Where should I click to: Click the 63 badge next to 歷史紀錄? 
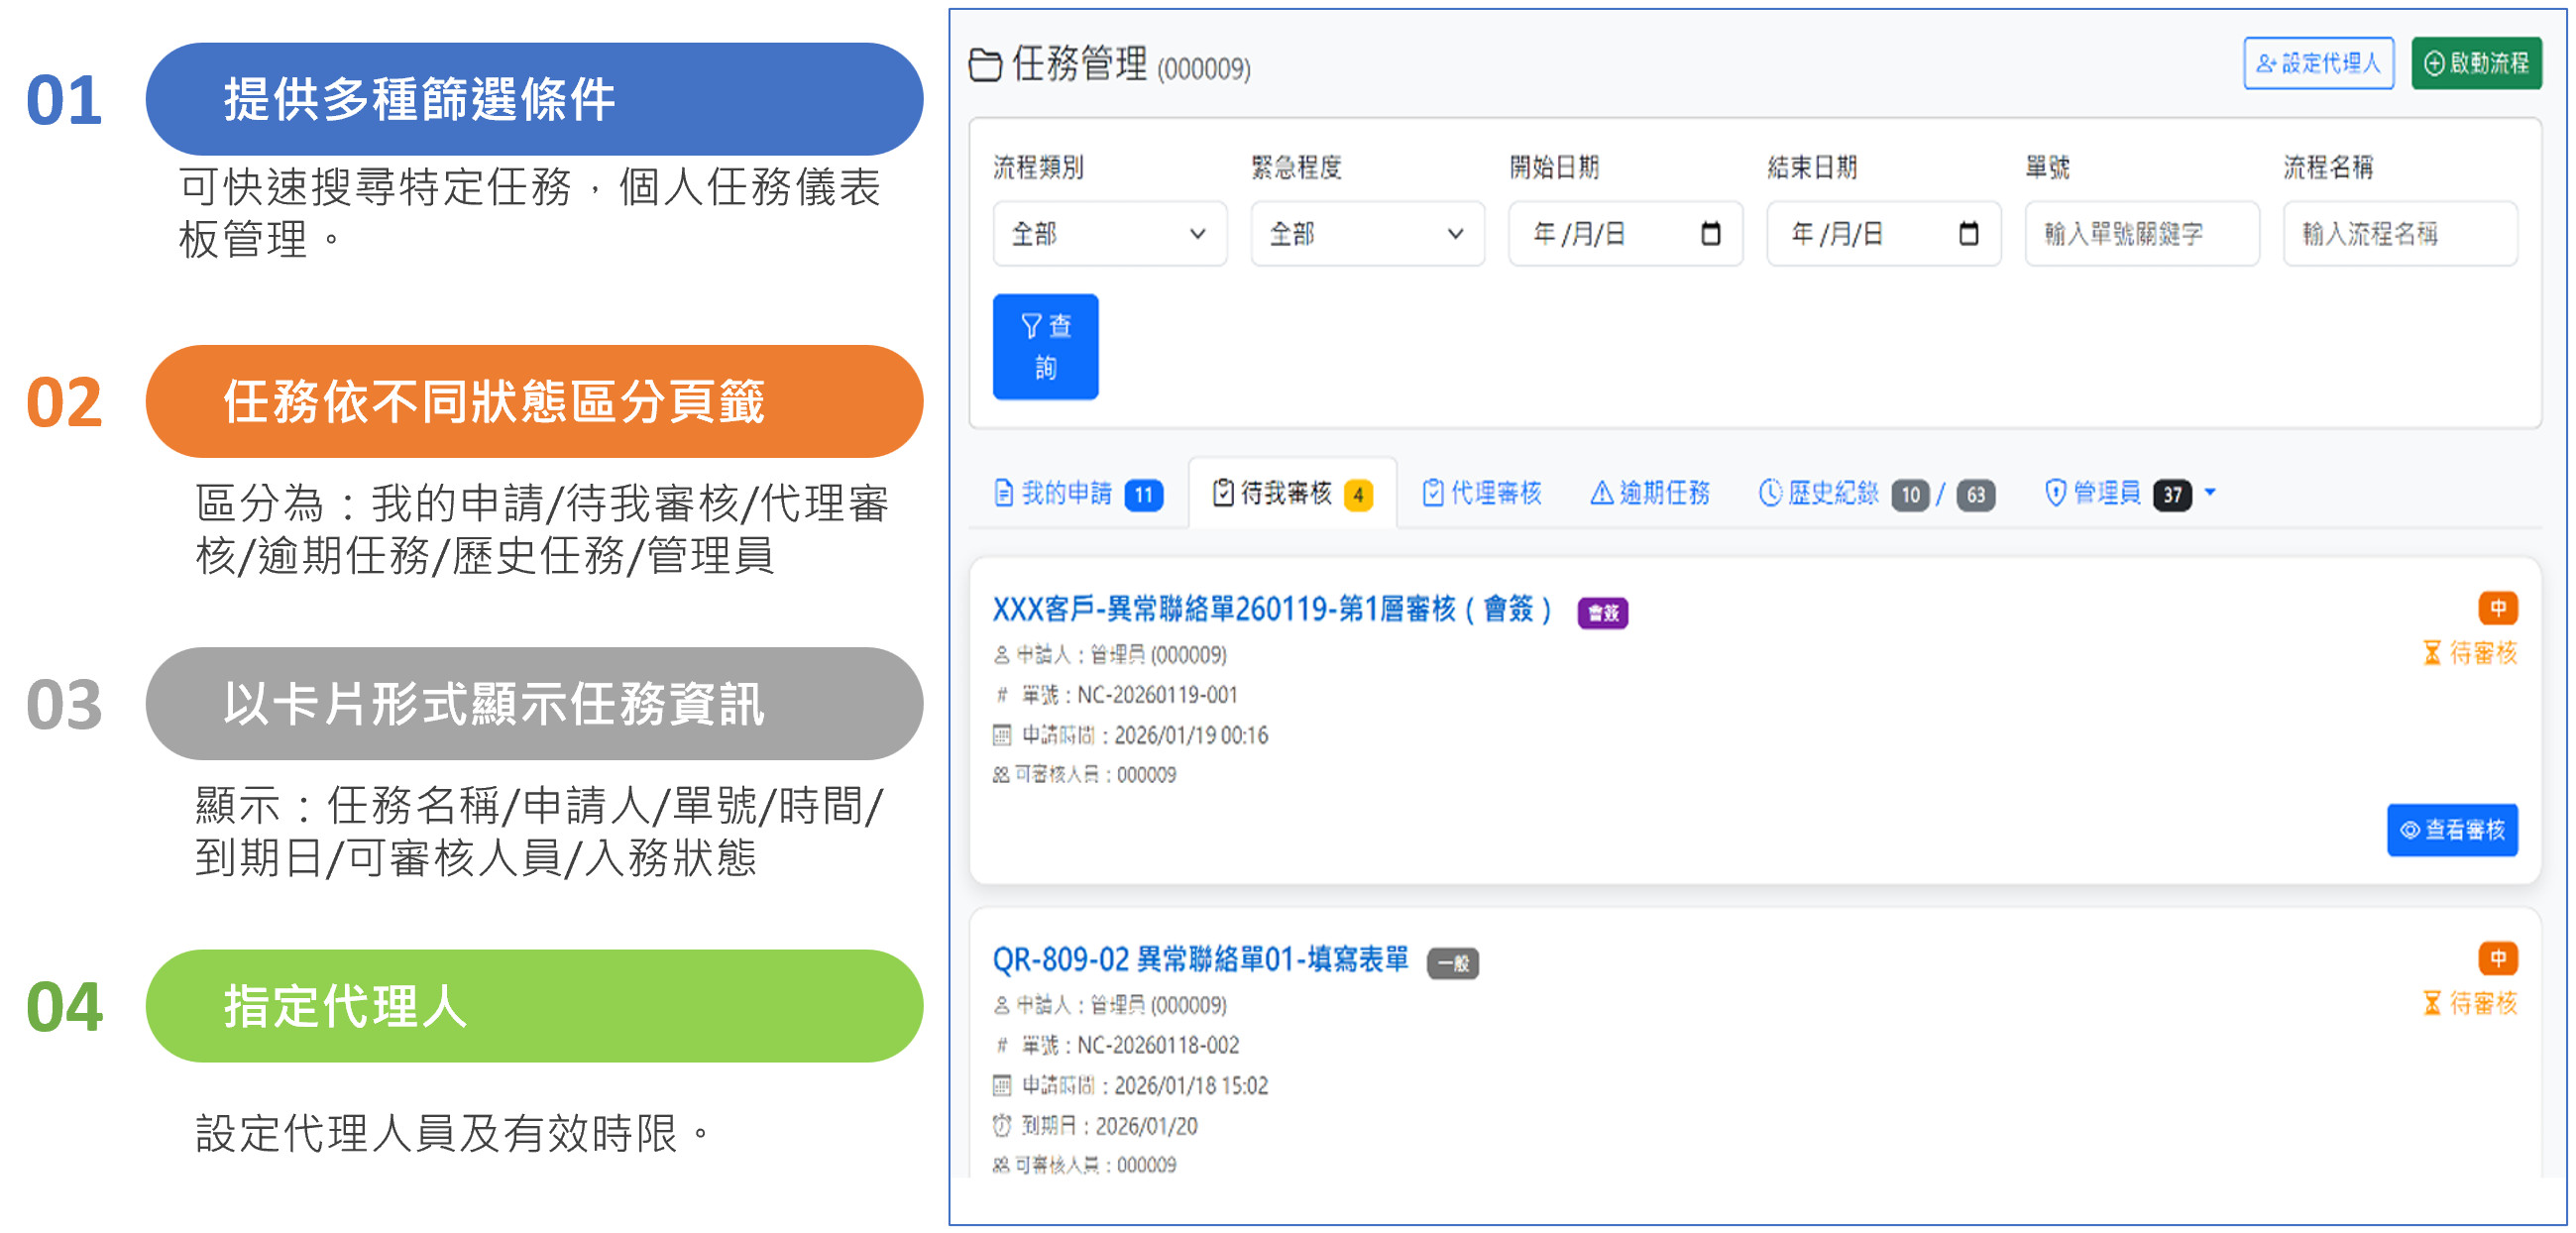click(1975, 495)
